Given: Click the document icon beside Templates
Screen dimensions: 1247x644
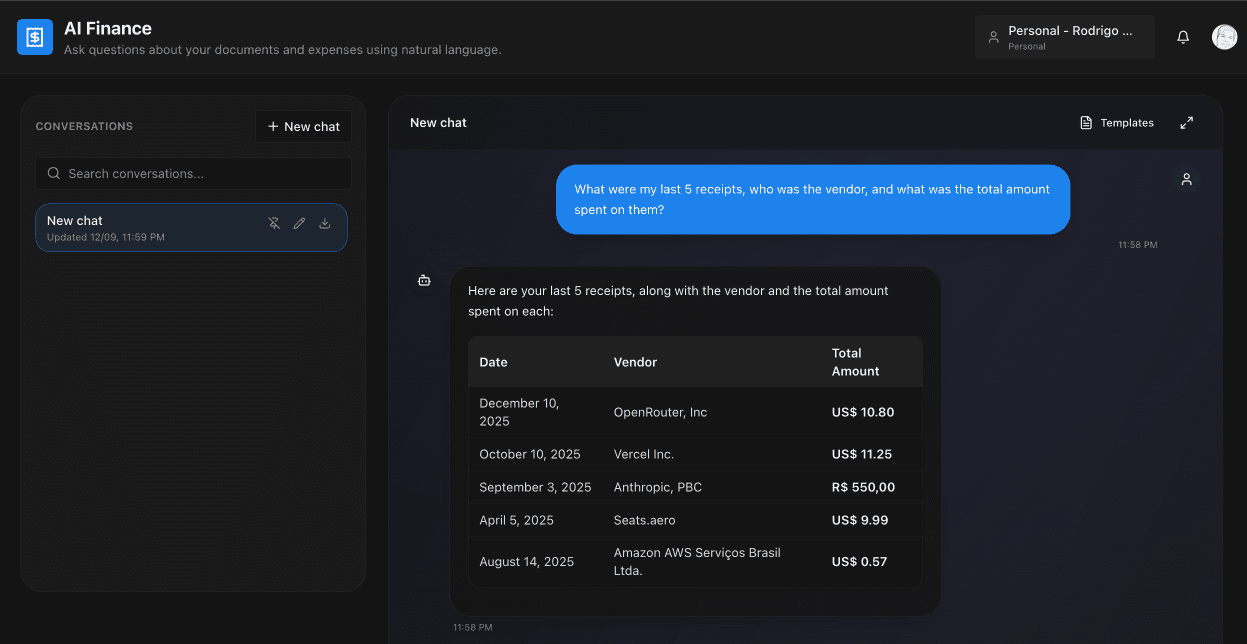Looking at the screenshot, I should click(x=1086, y=122).
